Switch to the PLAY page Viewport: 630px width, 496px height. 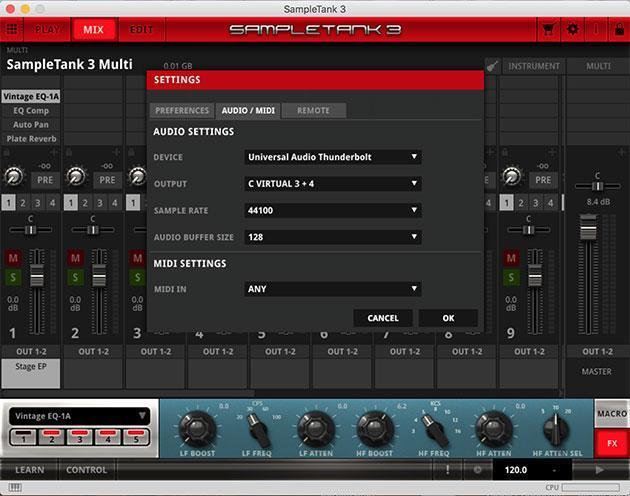48,30
